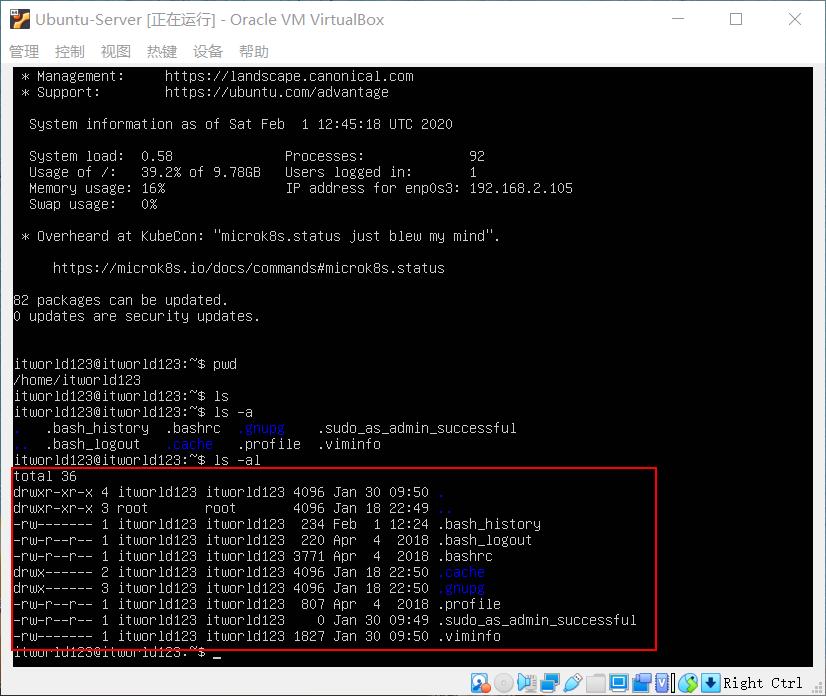Click the recording status icon in status bar
This screenshot has height=696, width=826.
(640, 682)
